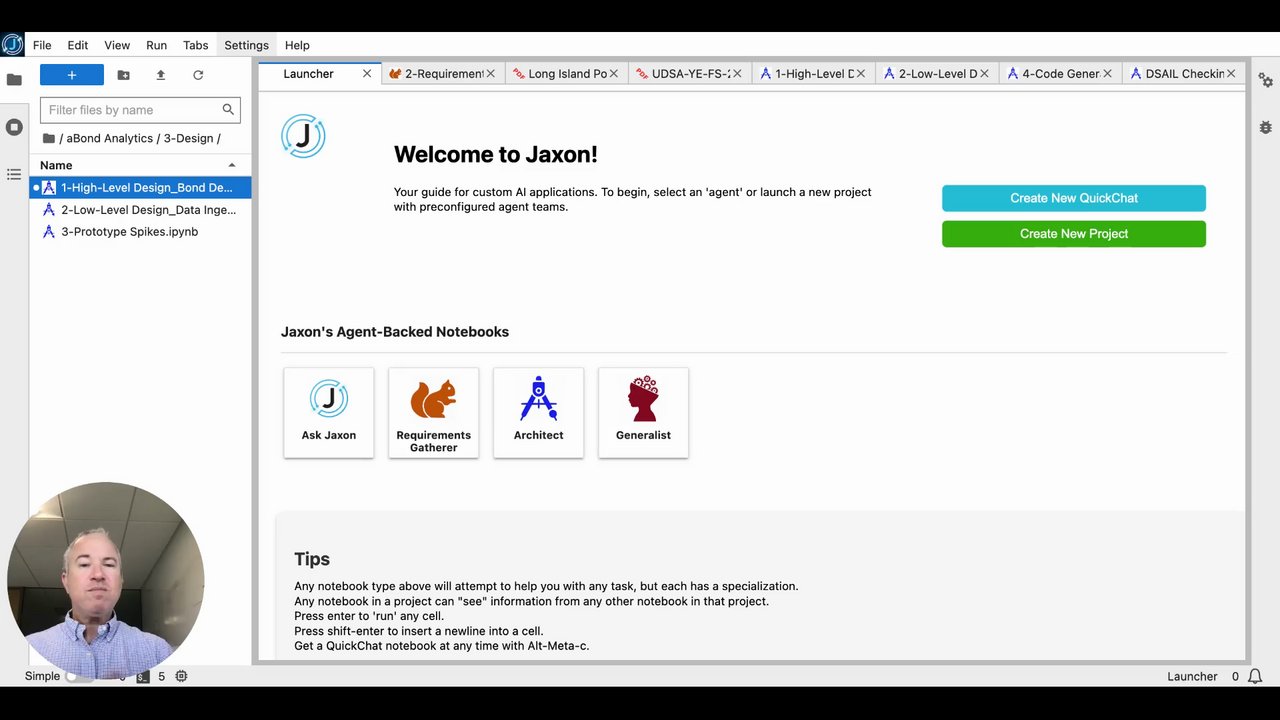Click the notification bell in status bar
The width and height of the screenshot is (1280, 720).
tap(1254, 677)
